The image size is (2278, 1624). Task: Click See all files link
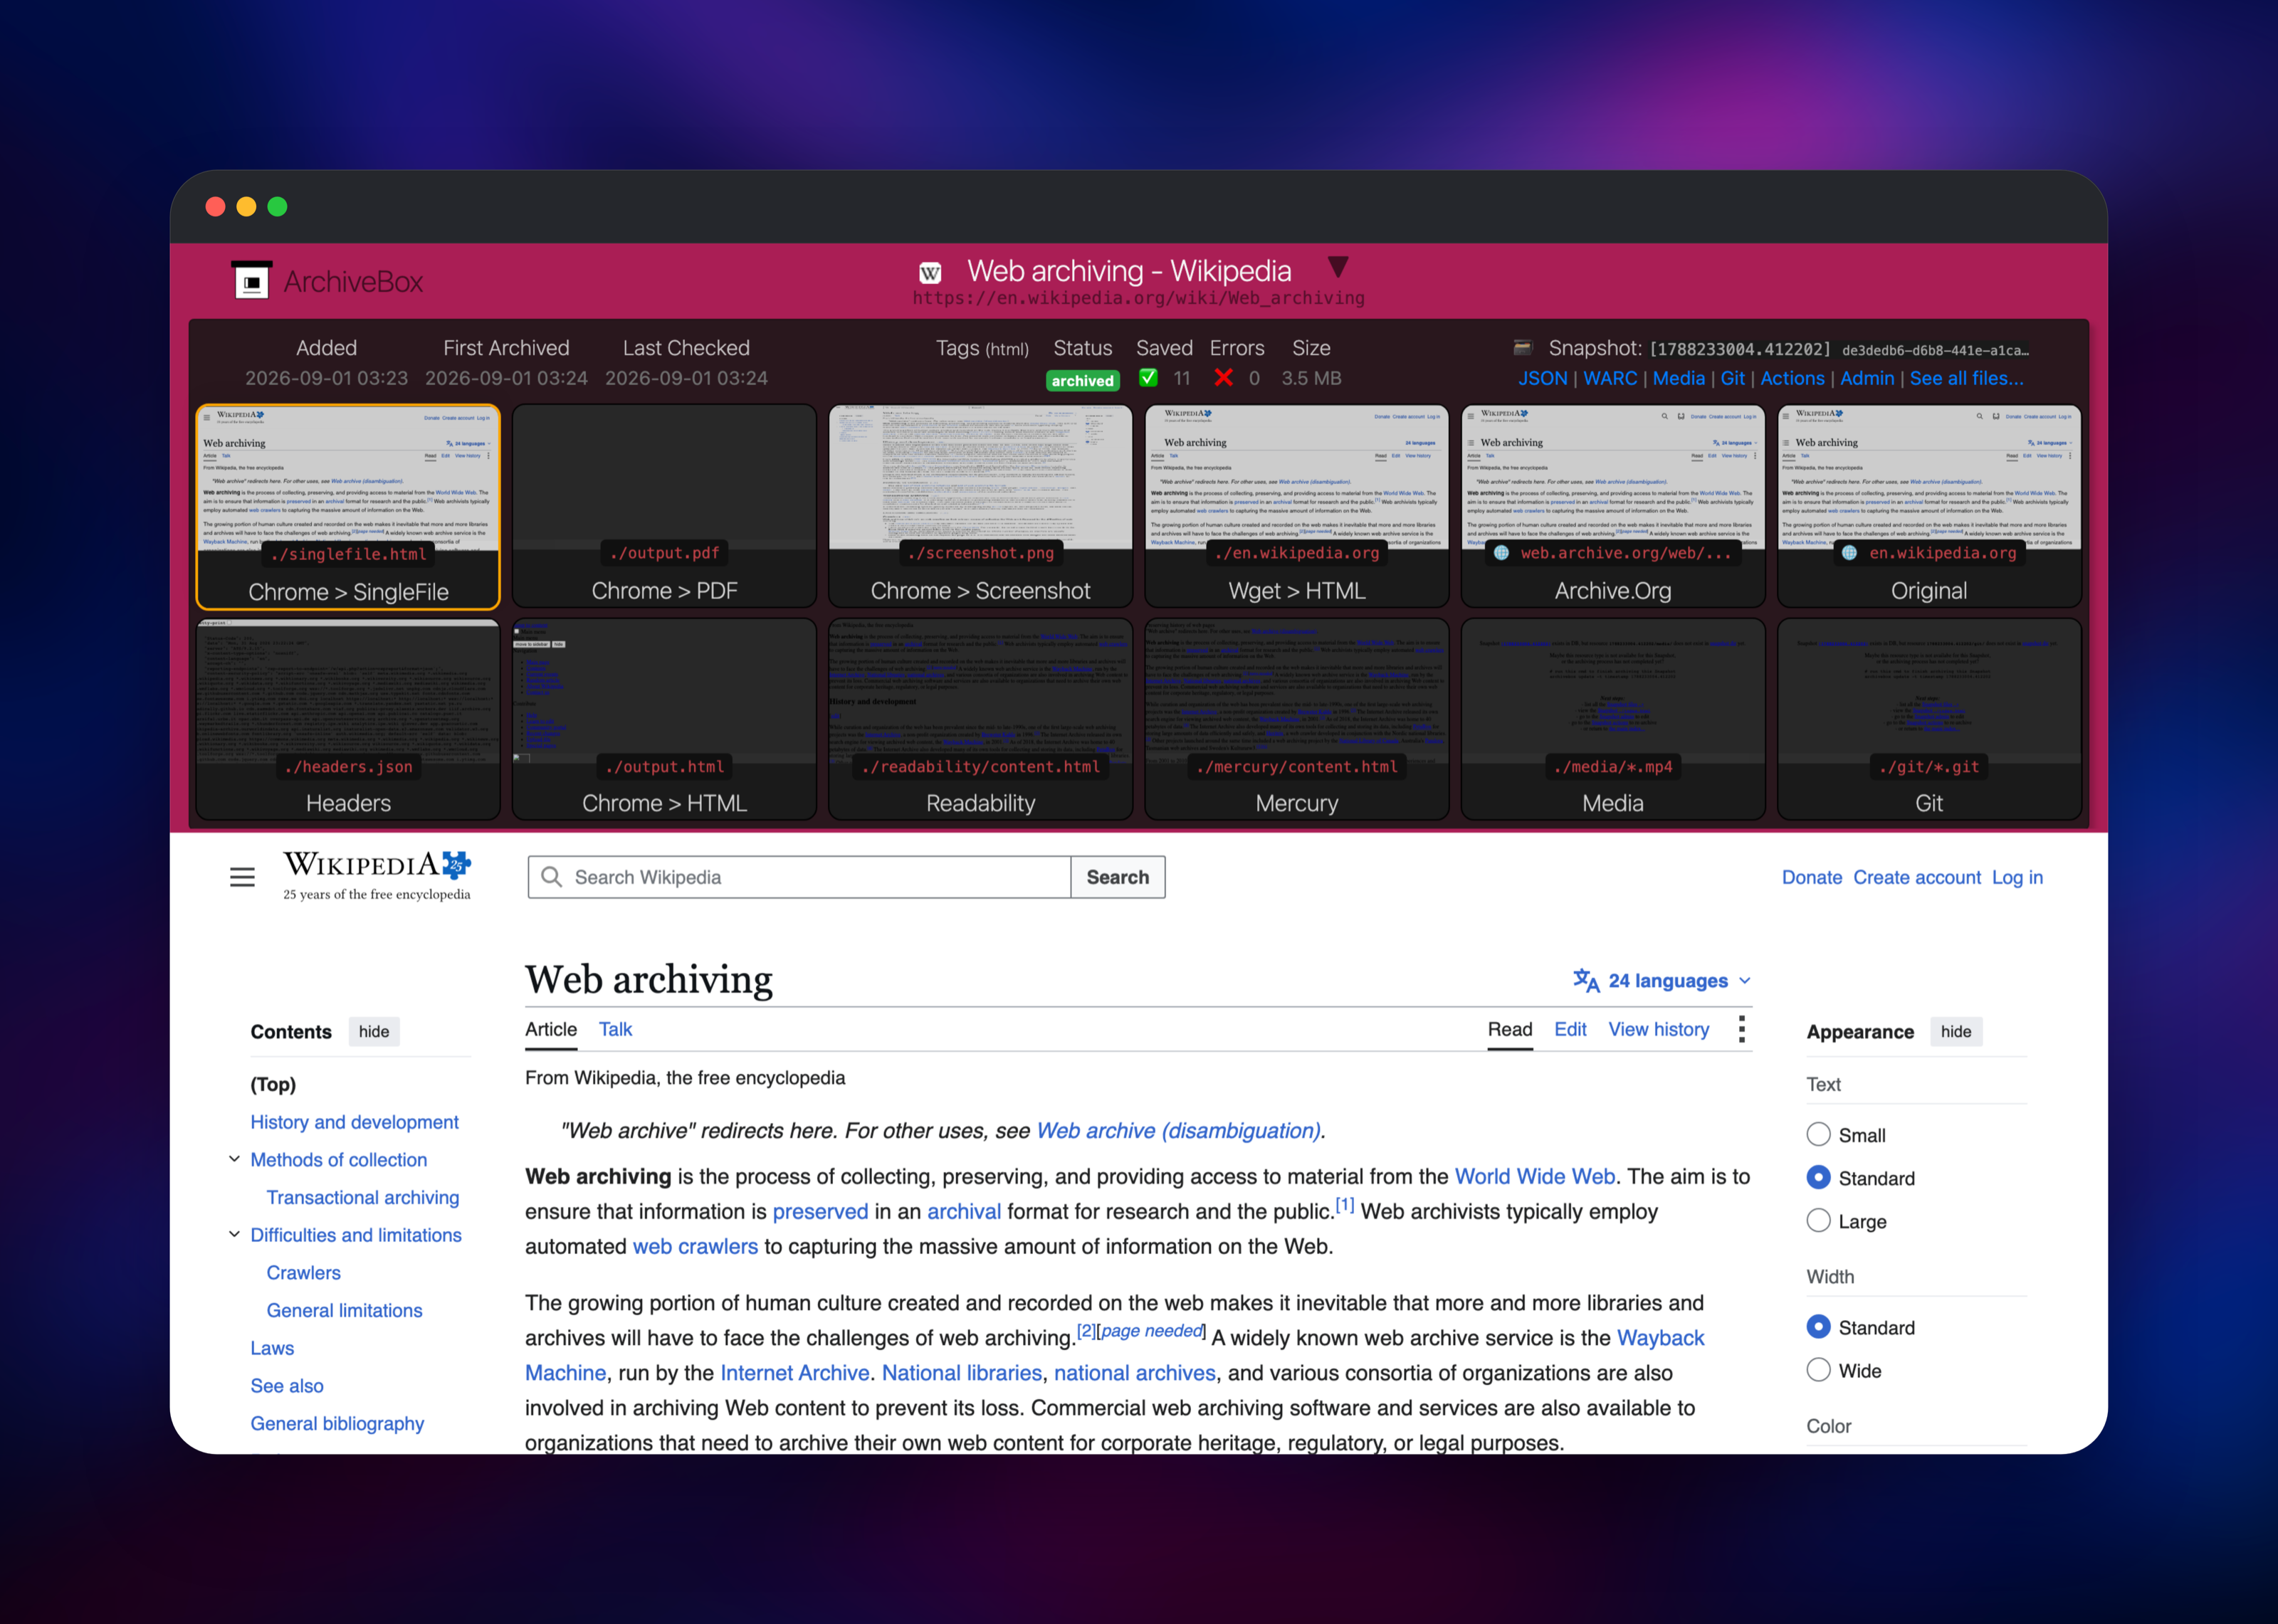point(1966,378)
